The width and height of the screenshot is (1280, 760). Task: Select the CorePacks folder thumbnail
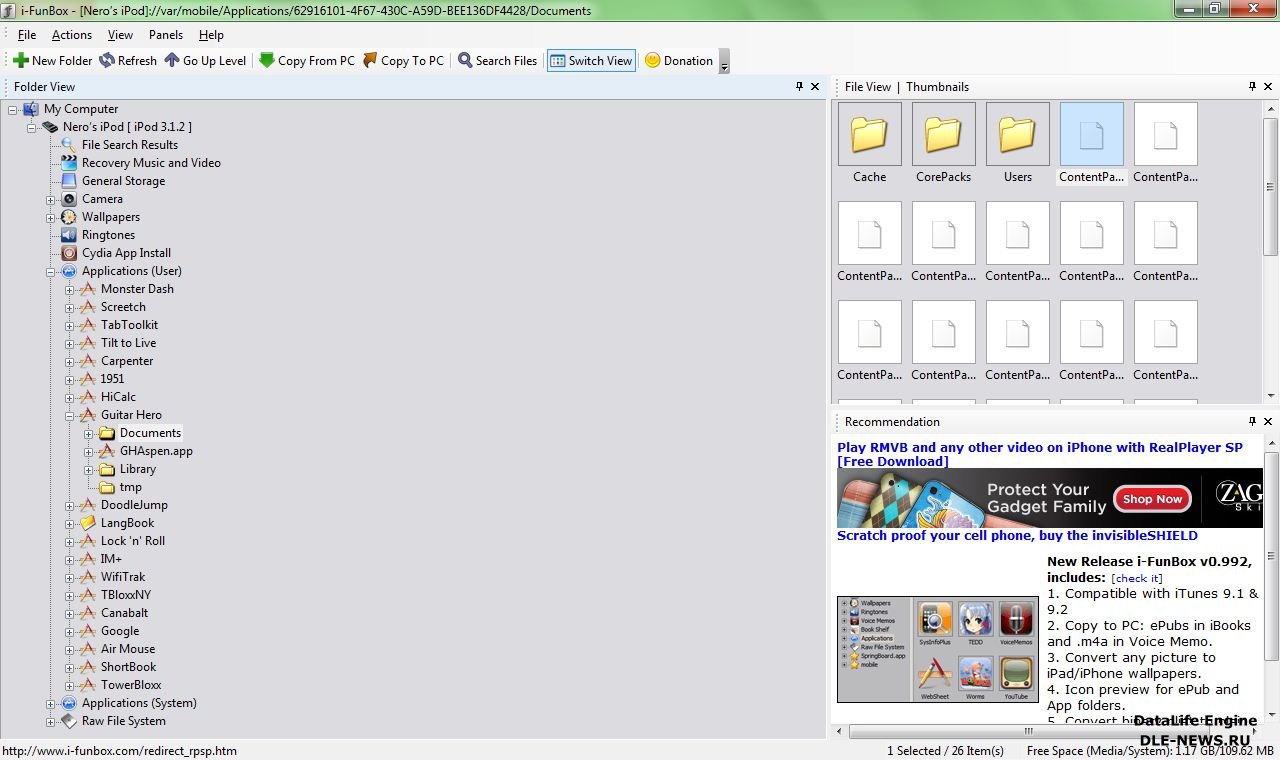[944, 134]
